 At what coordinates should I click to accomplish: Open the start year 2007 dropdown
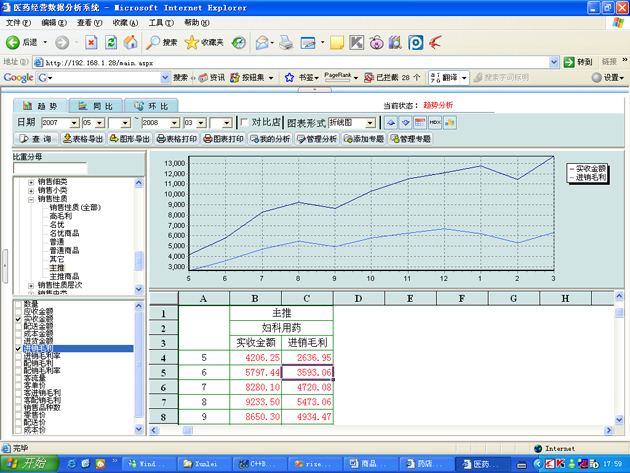pyautogui.click(x=74, y=123)
